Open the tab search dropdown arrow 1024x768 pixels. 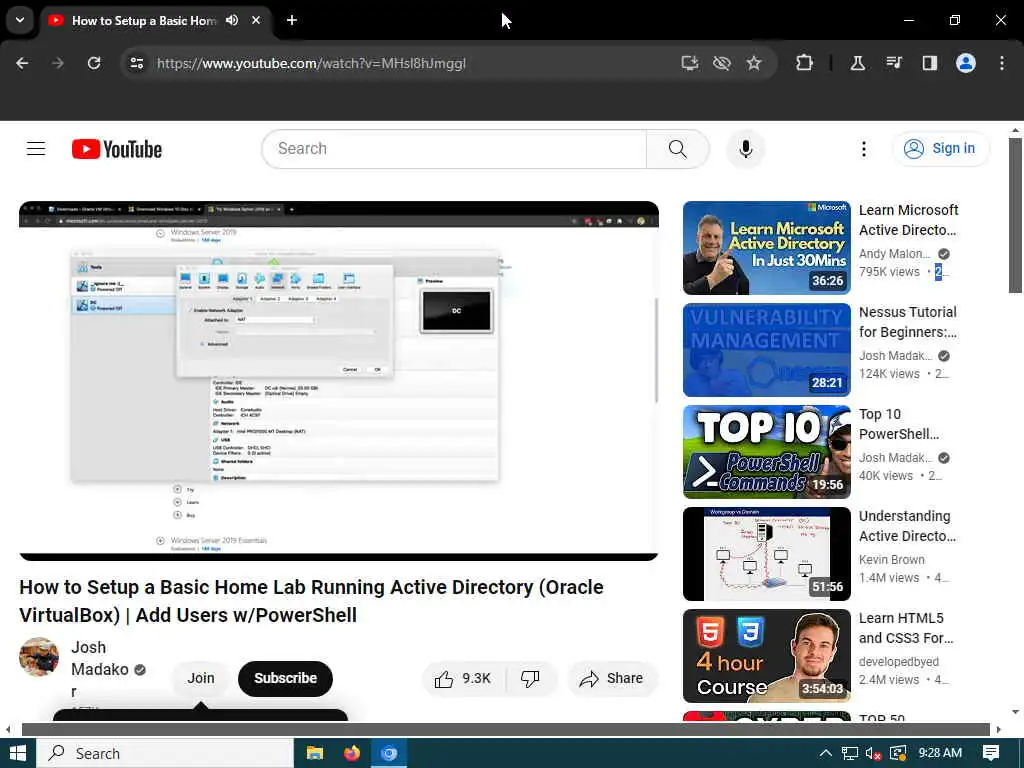[x=20, y=20]
